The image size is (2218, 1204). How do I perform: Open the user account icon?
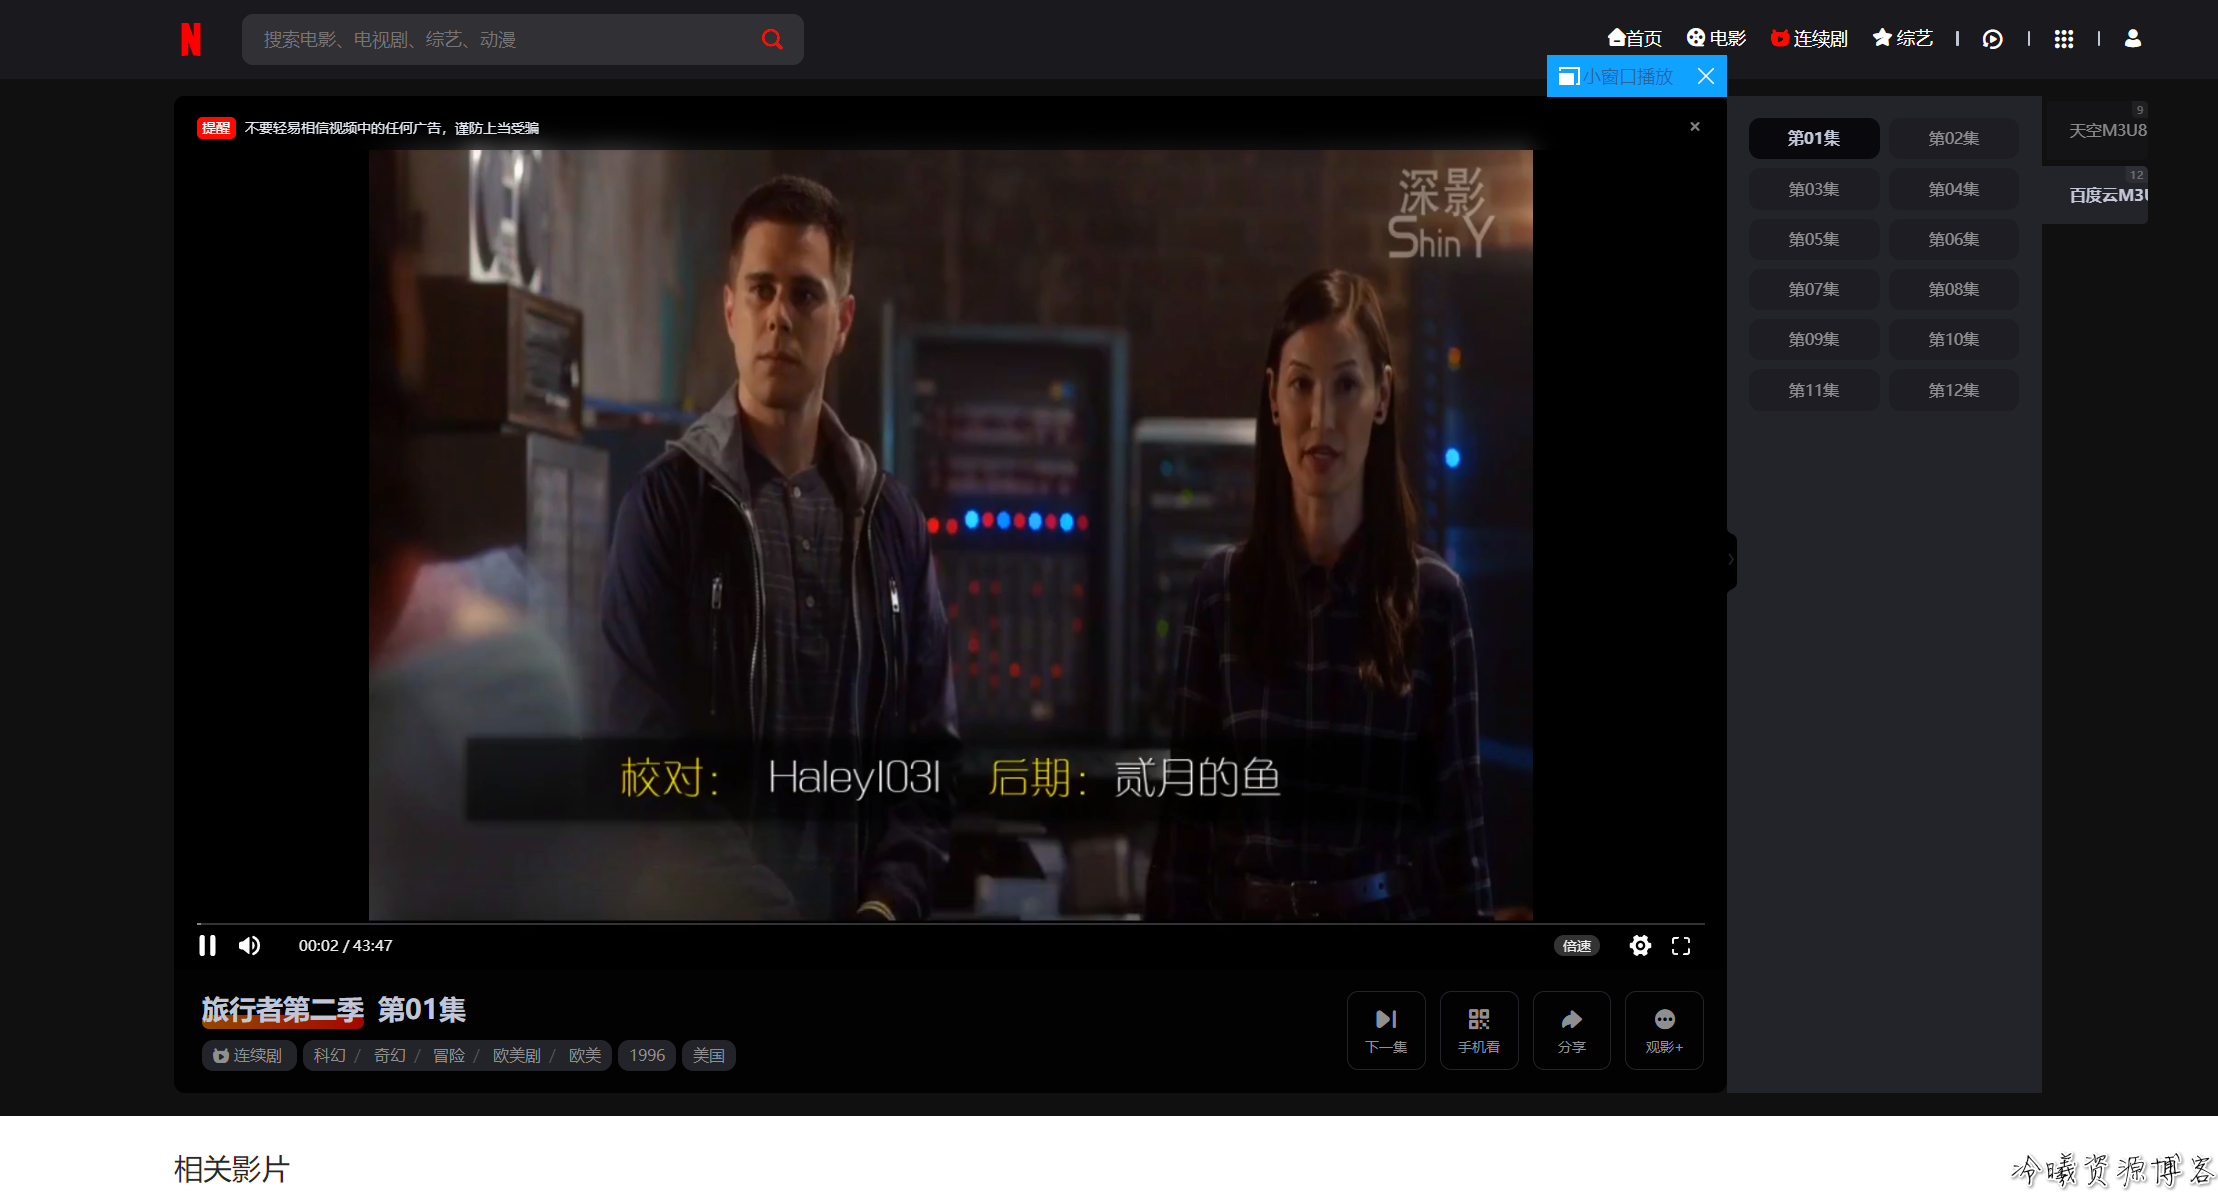(2133, 38)
